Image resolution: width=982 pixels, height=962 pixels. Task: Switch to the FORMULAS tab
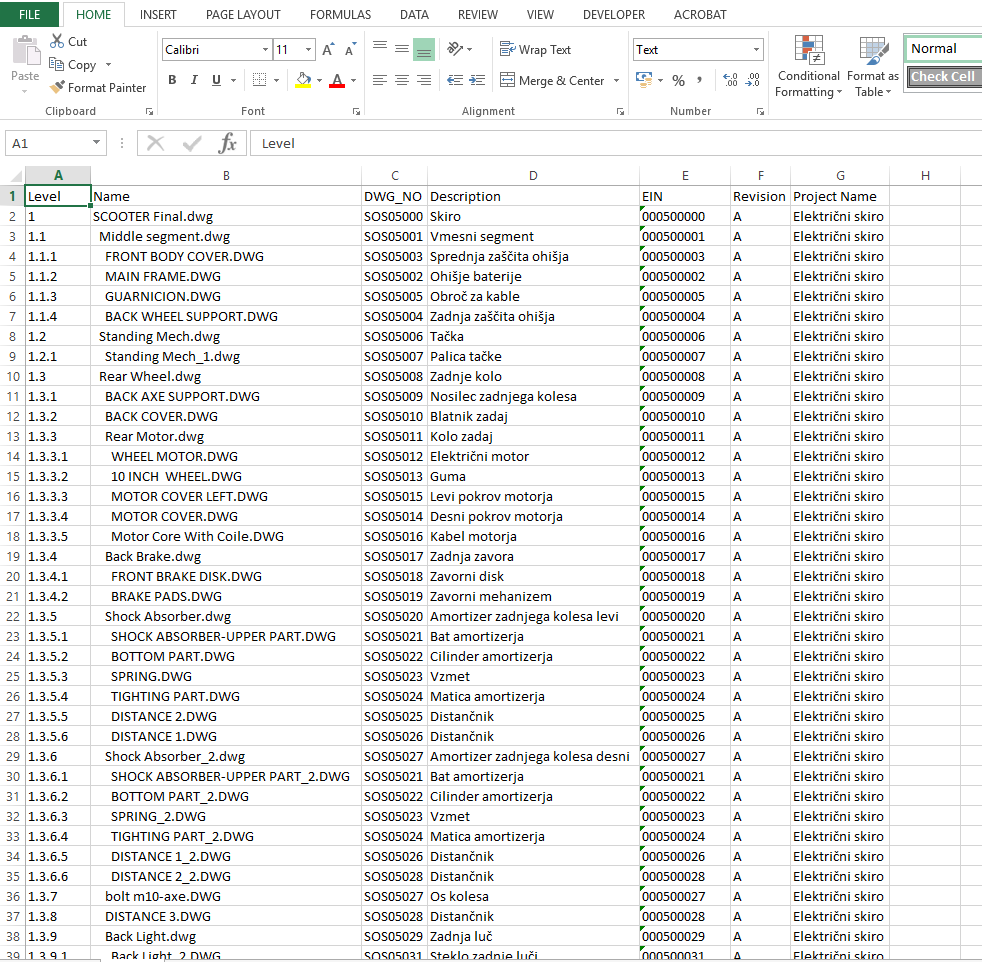tap(340, 14)
